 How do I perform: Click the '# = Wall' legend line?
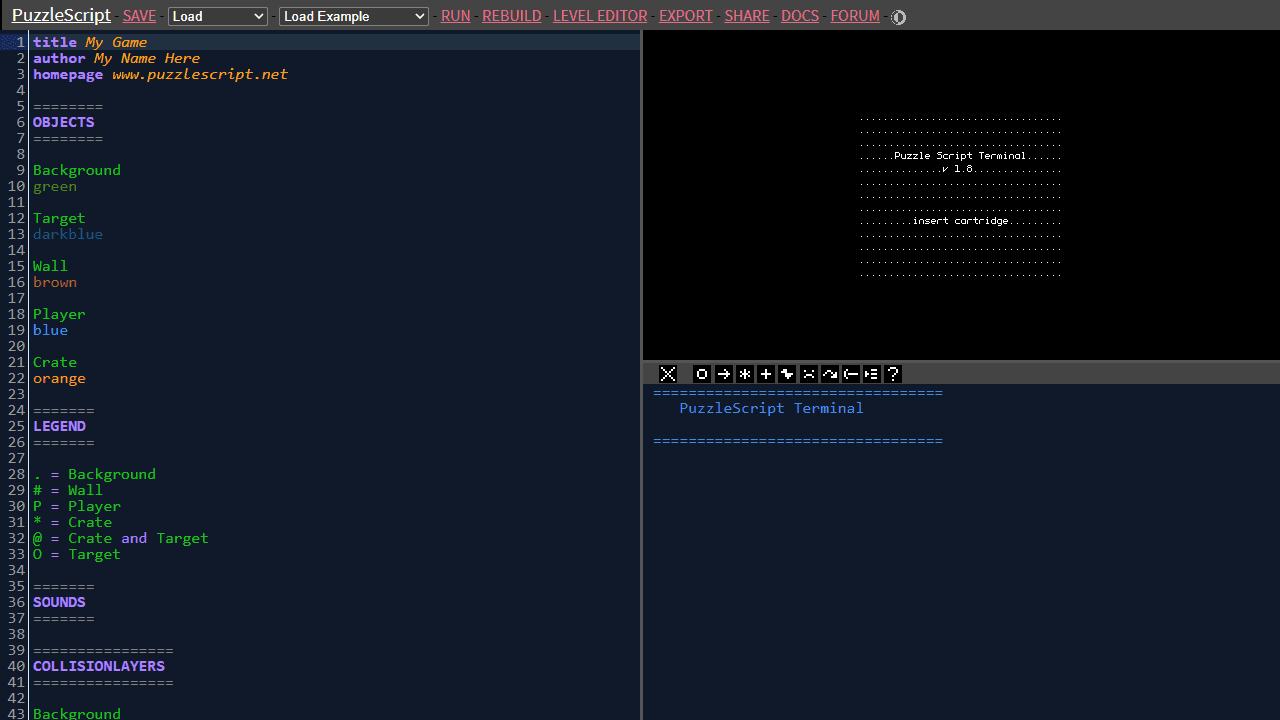tap(68, 490)
